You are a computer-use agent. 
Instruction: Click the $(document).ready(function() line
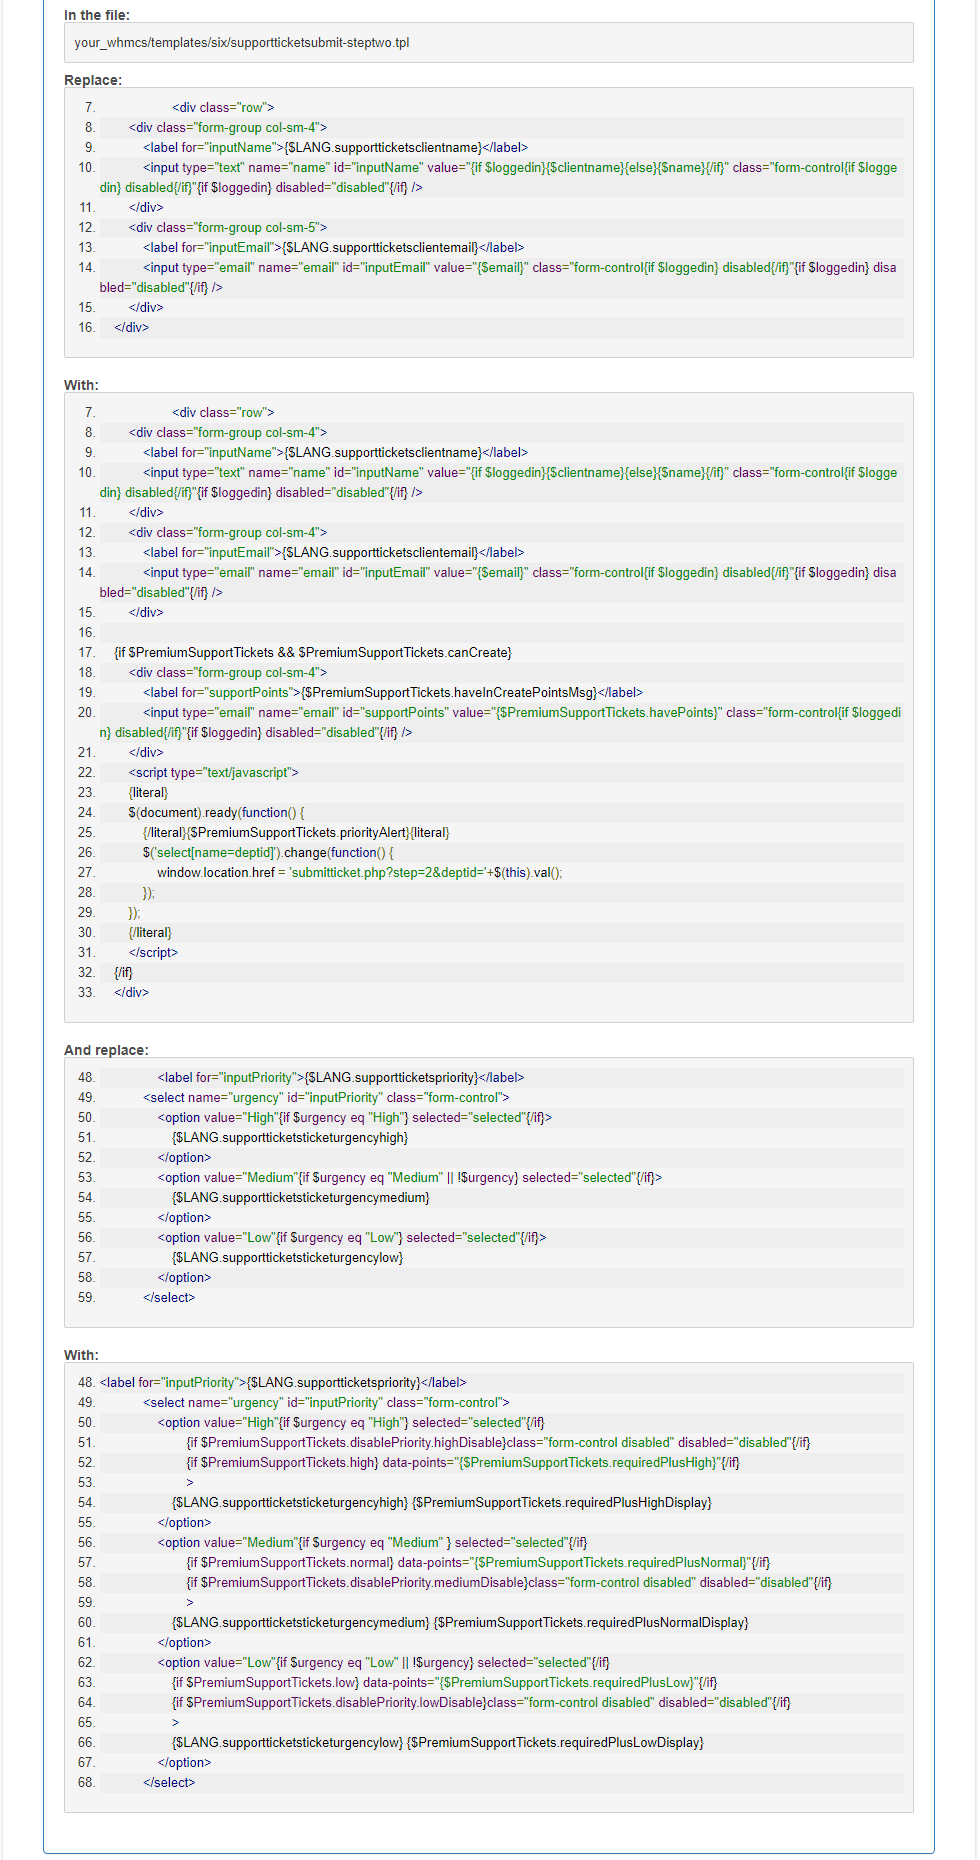pos(216,812)
